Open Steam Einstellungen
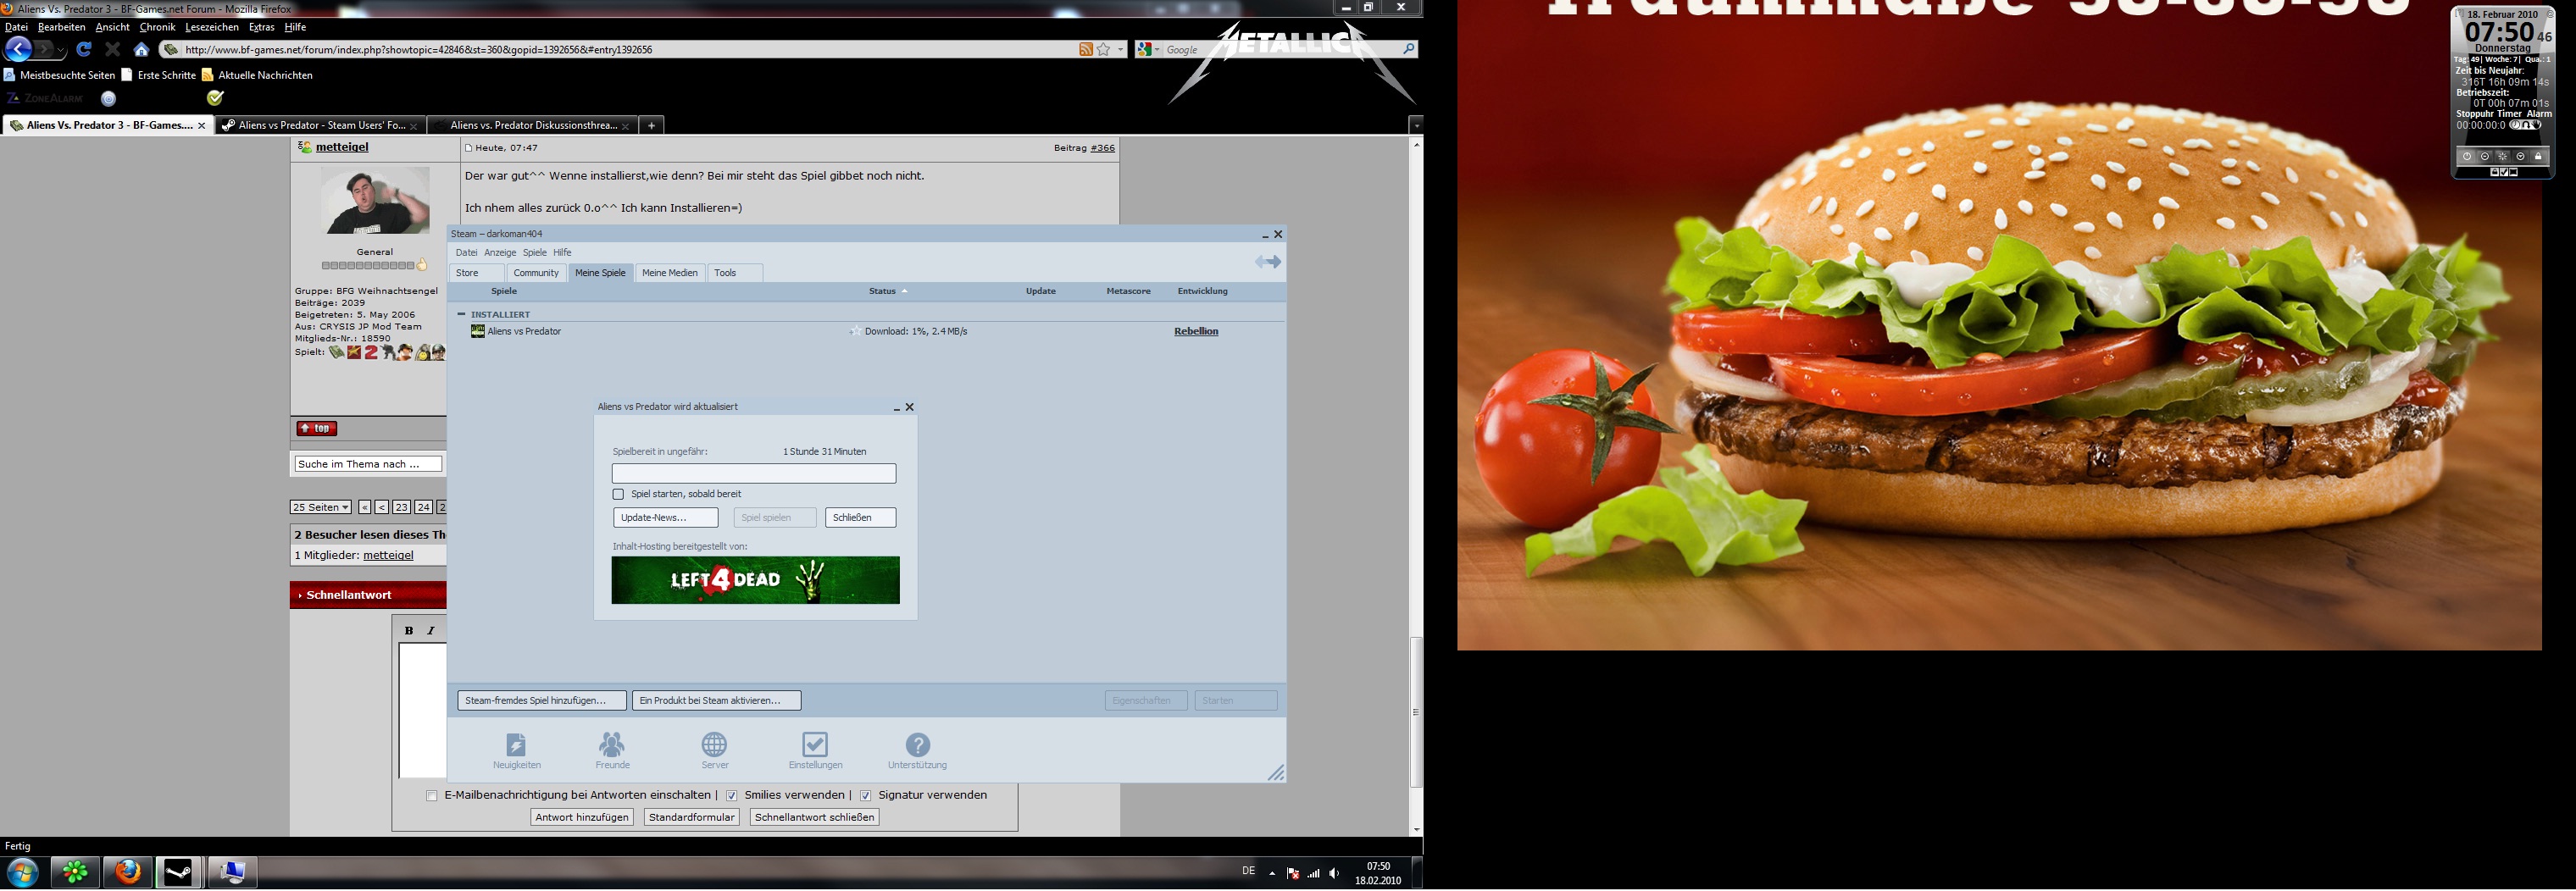This screenshot has width=2576, height=891. coord(815,750)
